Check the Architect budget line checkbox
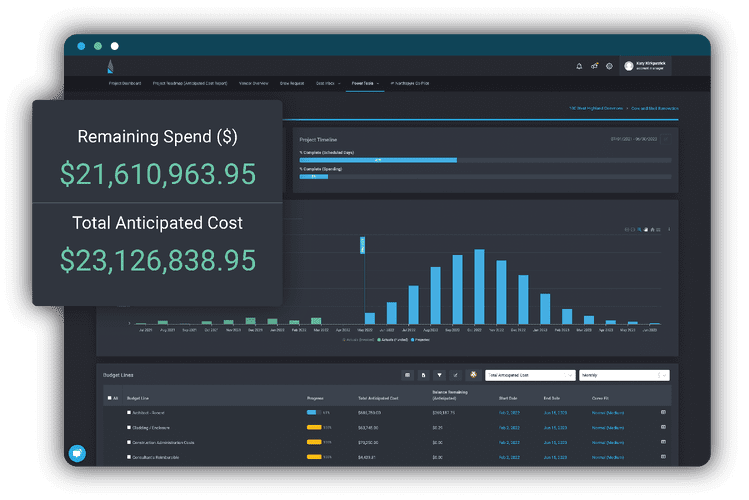Viewport: 749px width, 500px height. 128,412
